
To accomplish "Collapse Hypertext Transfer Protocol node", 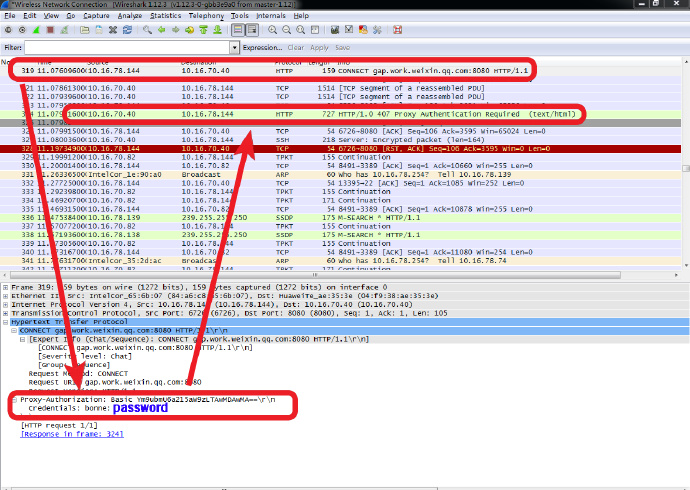I will [x=5, y=322].
